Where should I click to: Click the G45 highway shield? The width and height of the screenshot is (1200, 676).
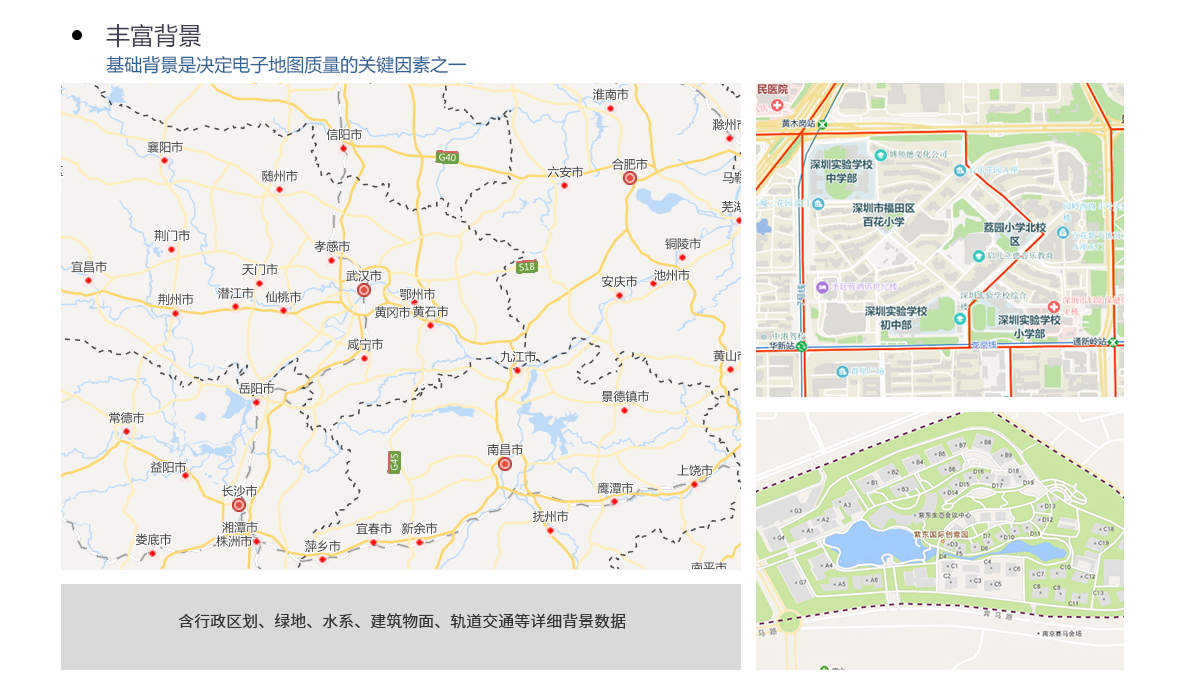[x=394, y=462]
